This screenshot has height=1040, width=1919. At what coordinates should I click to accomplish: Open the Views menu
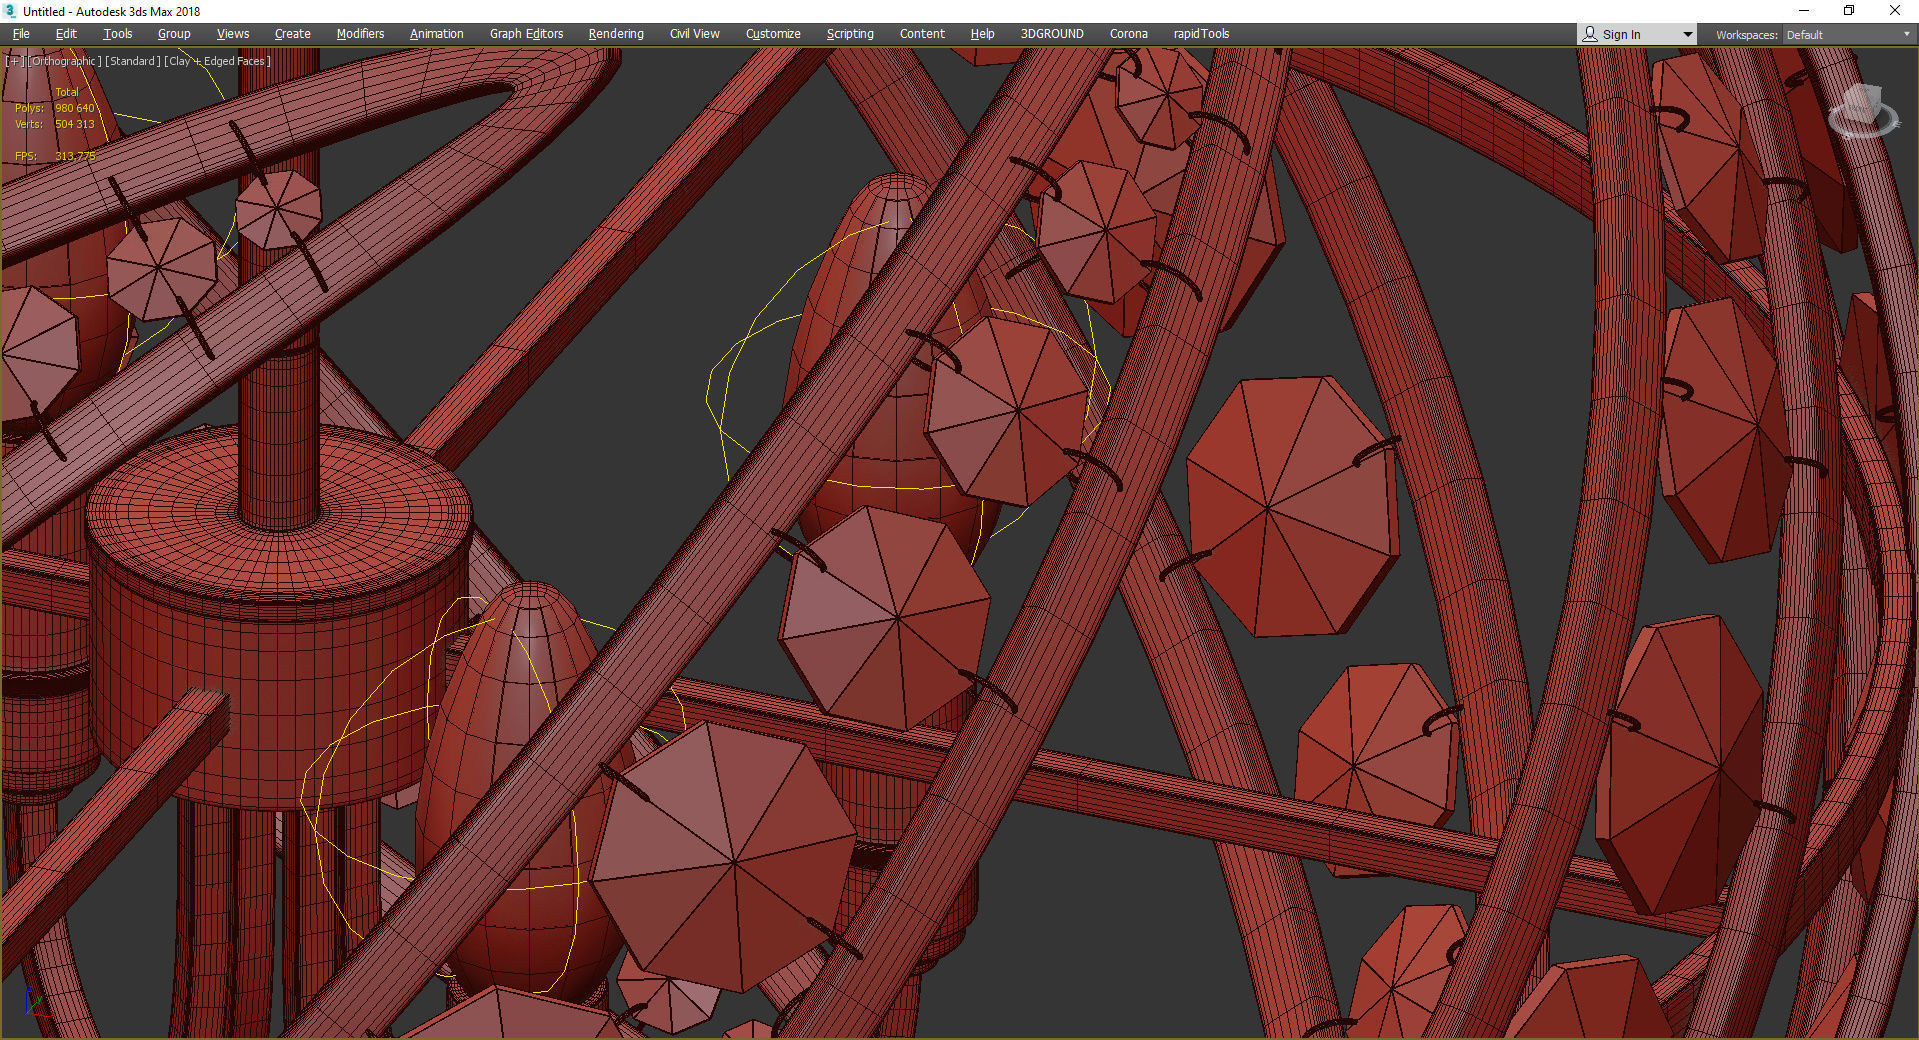[233, 34]
